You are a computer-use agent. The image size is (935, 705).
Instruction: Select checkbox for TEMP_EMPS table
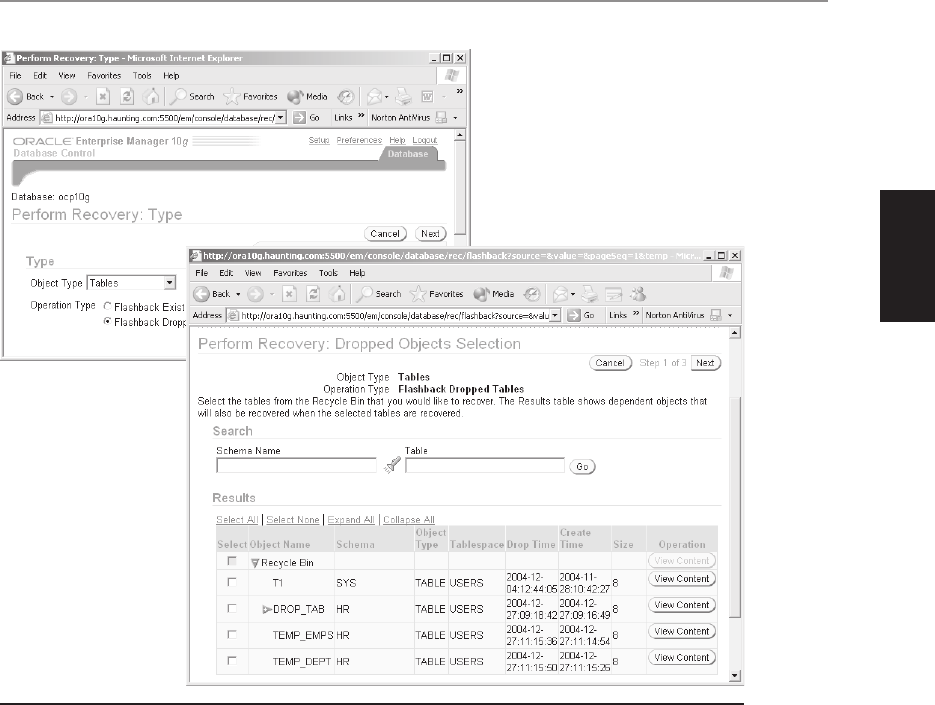click(x=232, y=635)
